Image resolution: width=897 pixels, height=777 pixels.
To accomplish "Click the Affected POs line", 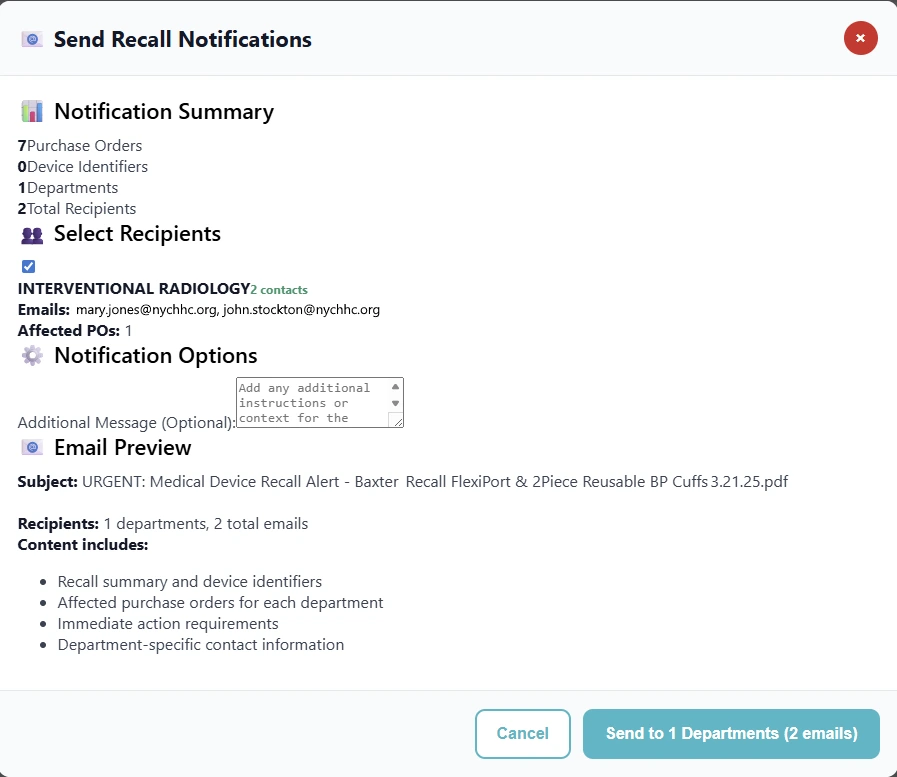I will [75, 331].
